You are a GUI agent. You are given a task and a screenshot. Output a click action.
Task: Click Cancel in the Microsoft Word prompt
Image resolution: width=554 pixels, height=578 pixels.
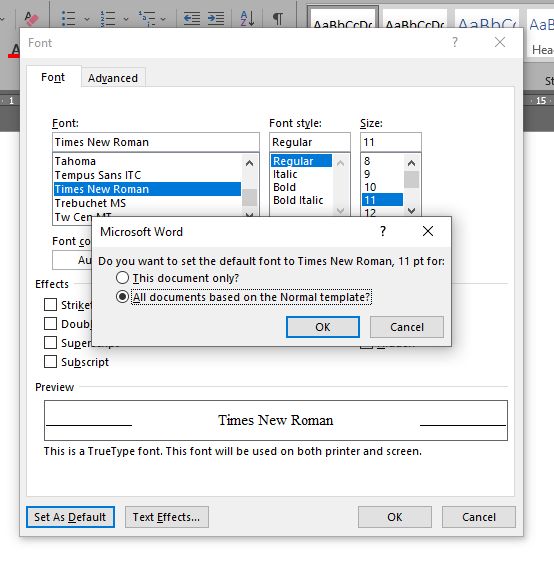[x=407, y=327]
